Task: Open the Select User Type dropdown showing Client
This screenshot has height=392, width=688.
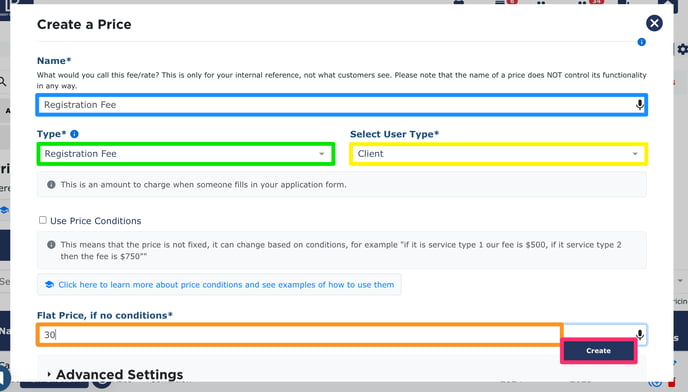Action: pos(498,154)
